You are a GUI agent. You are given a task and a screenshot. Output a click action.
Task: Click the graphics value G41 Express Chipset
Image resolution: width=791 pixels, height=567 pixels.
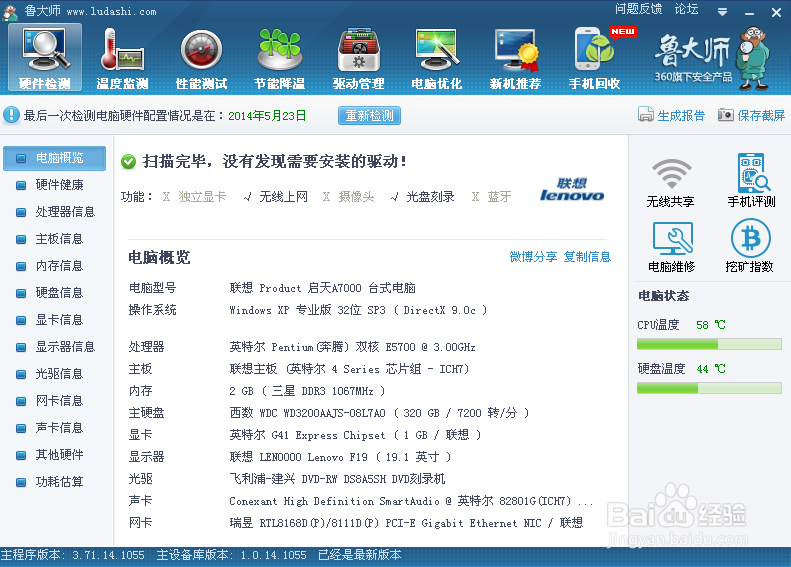point(355,435)
